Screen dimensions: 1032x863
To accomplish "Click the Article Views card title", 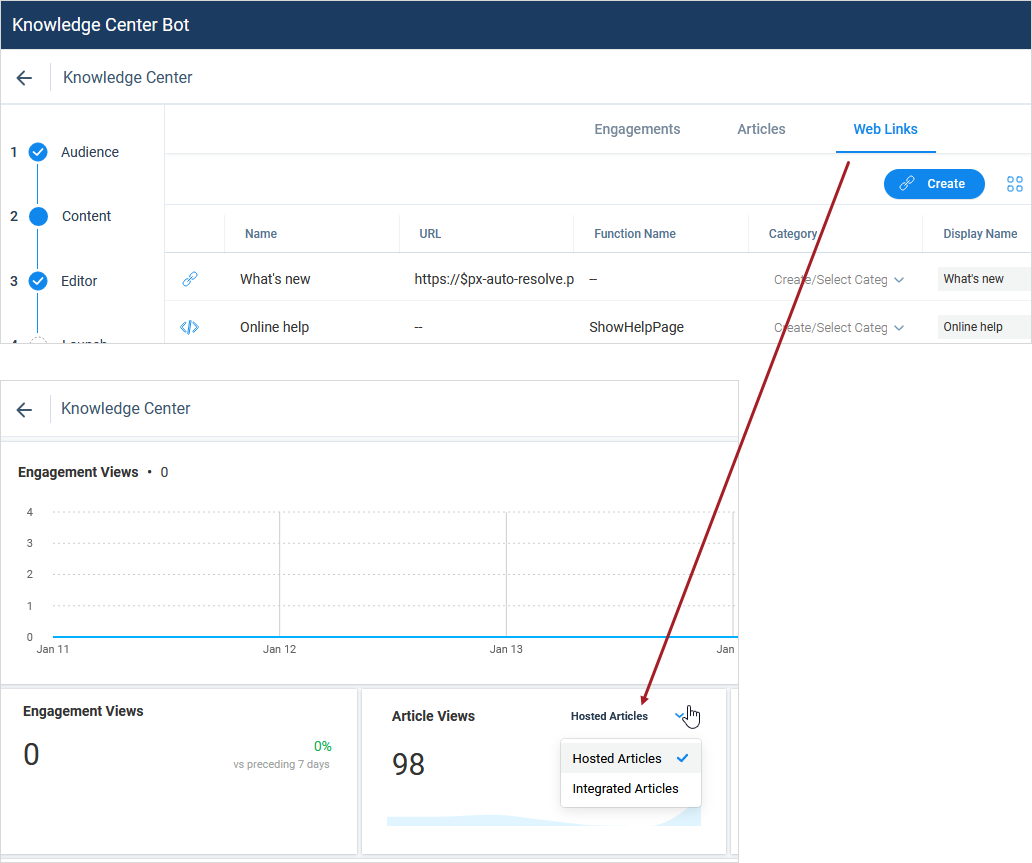I will pos(433,716).
